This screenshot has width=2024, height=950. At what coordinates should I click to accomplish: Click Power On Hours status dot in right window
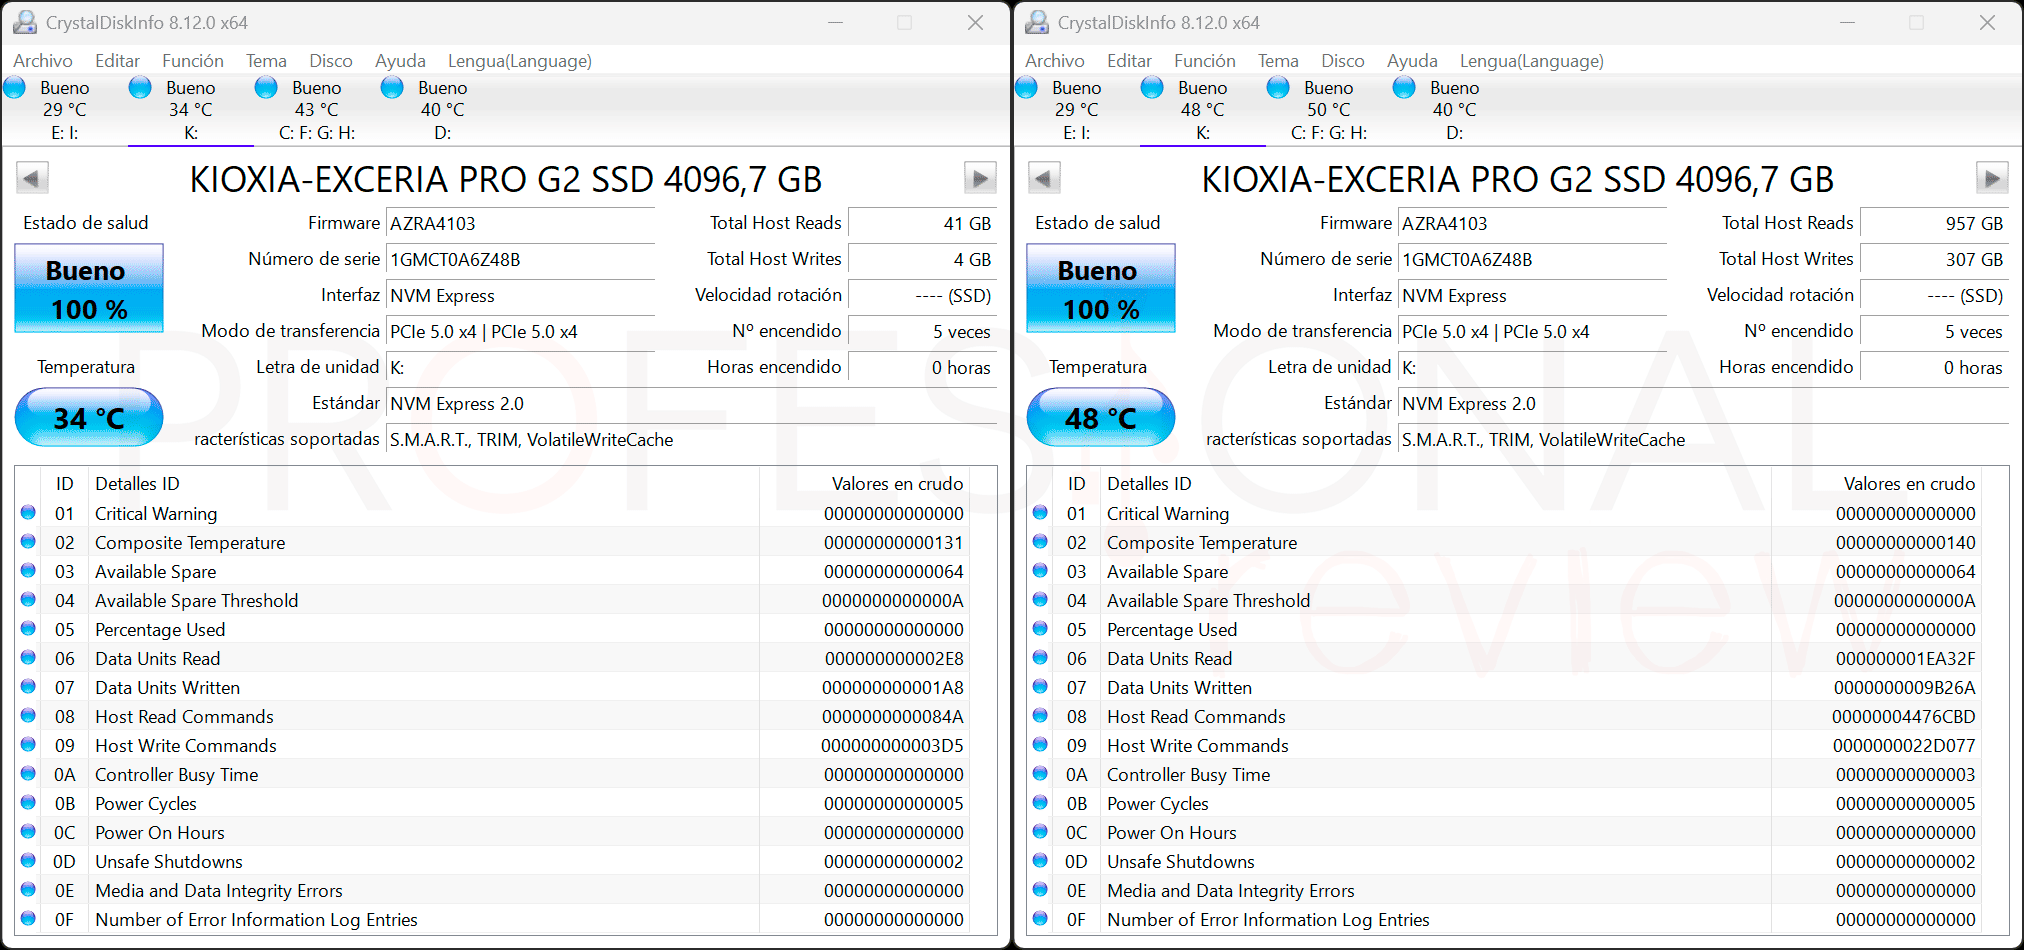(1041, 832)
